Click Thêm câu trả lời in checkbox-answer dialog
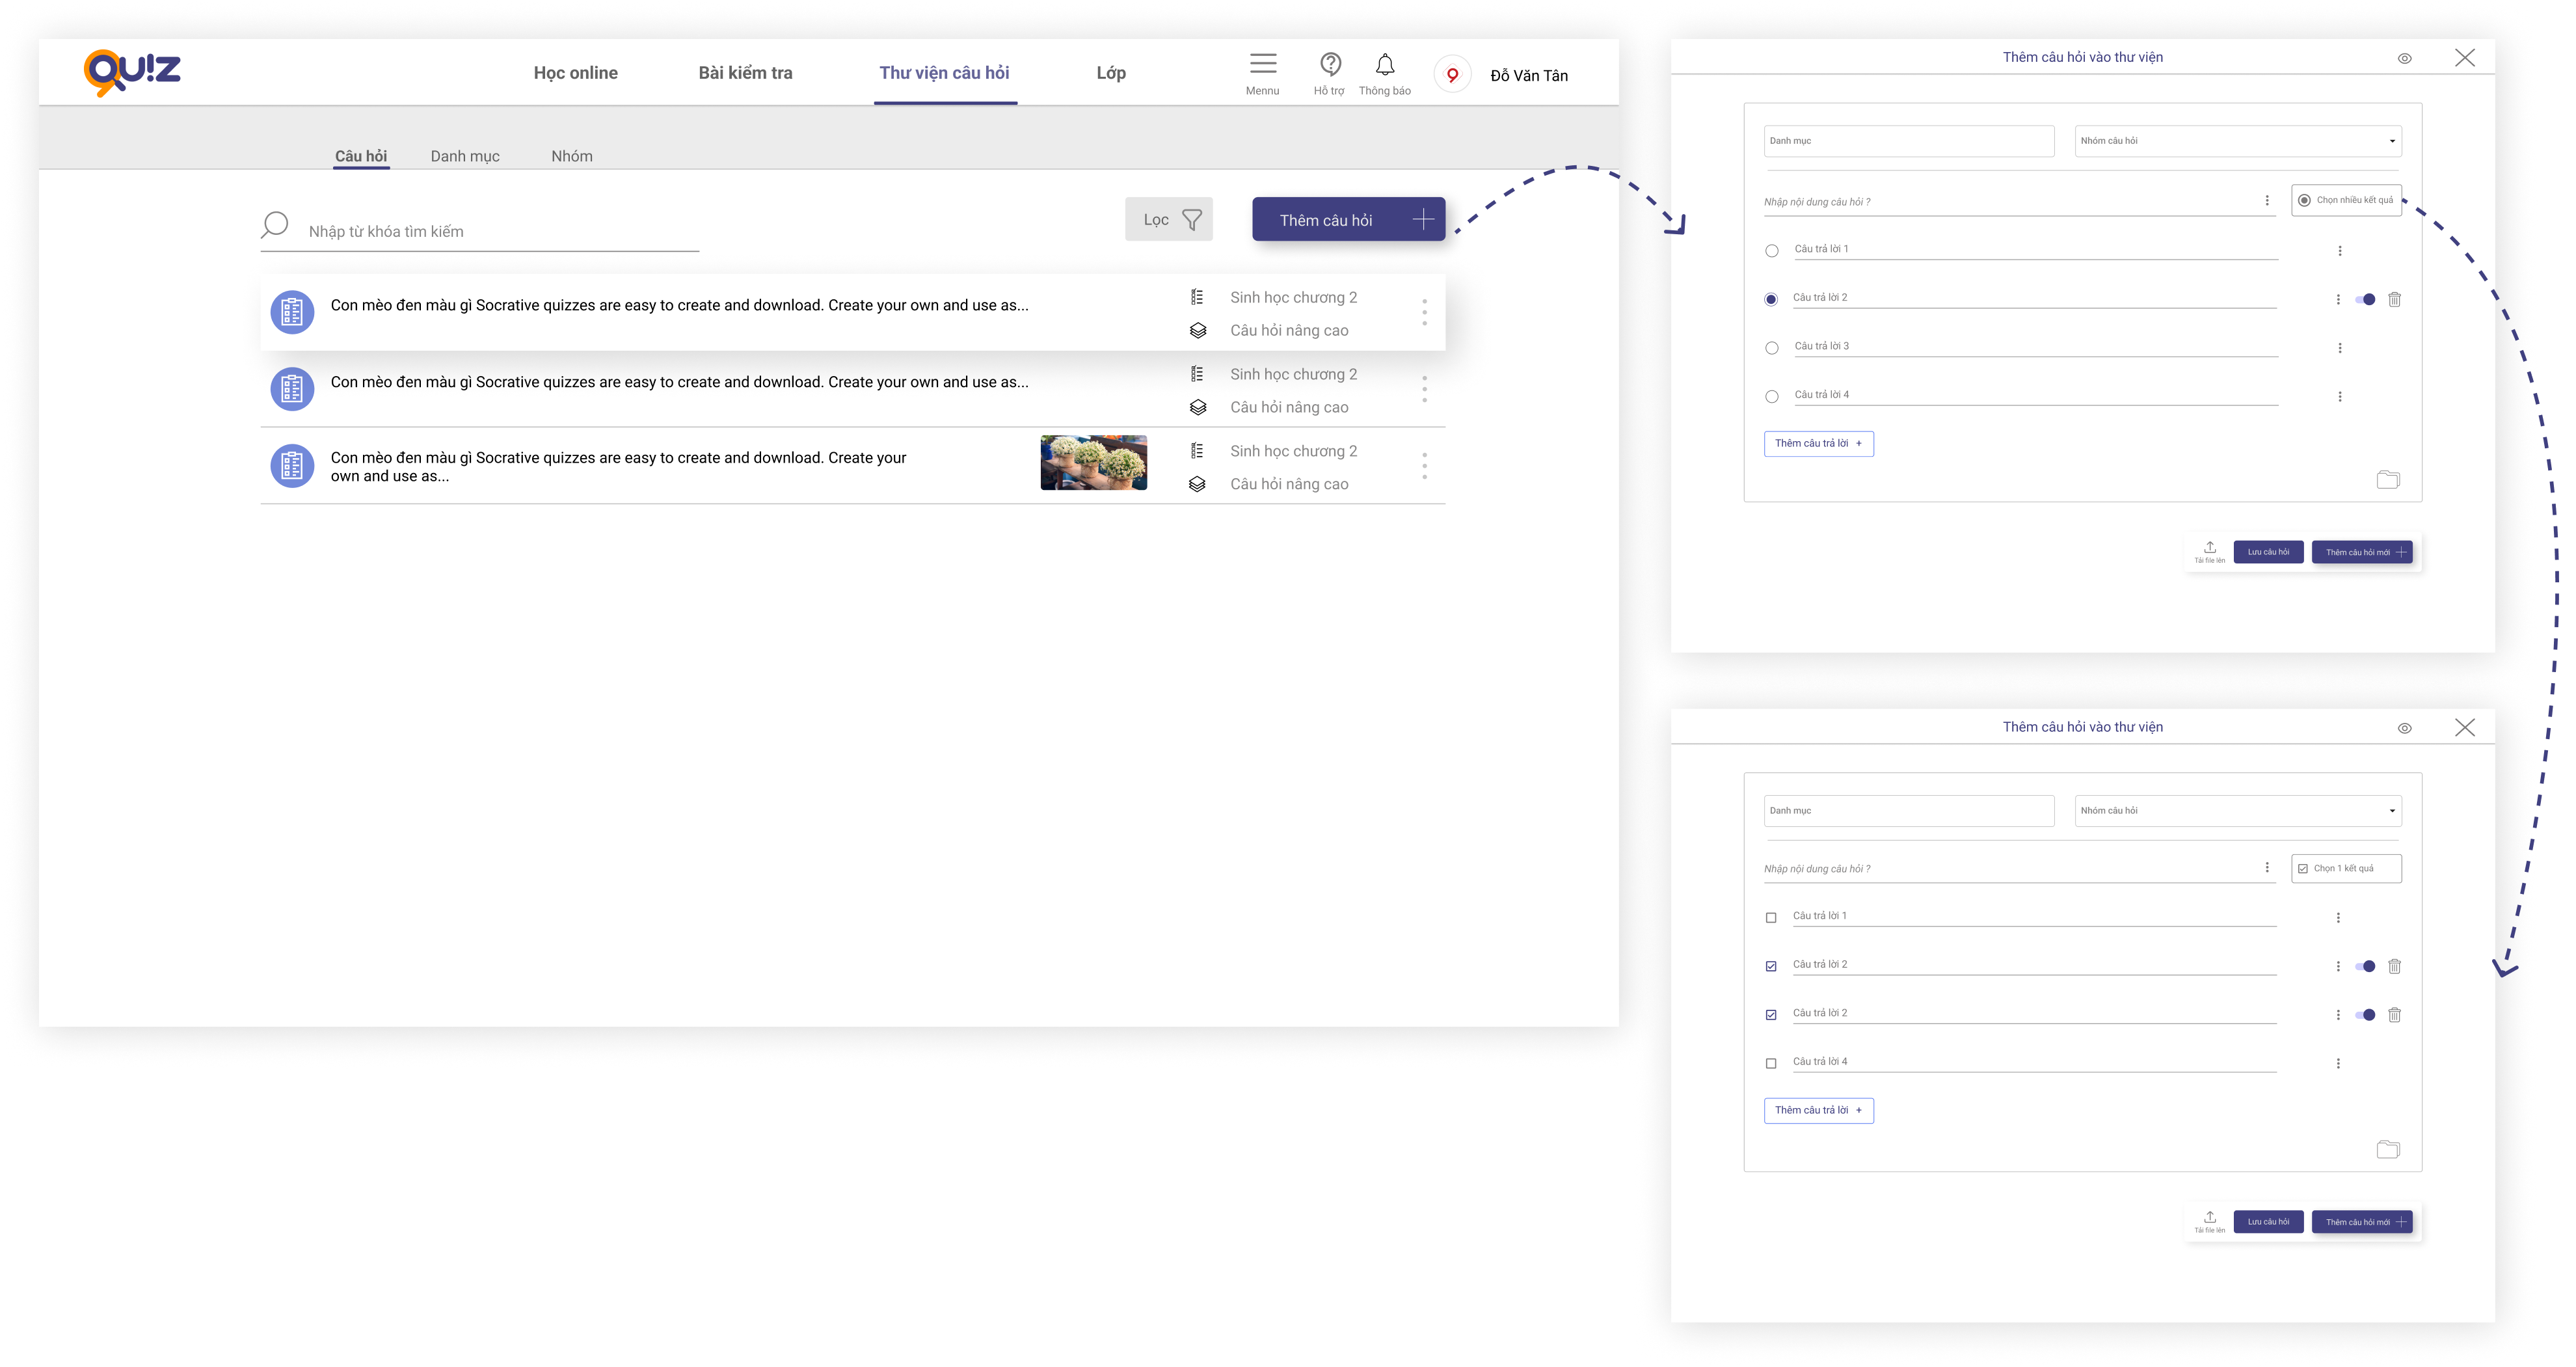 pos(1818,1110)
